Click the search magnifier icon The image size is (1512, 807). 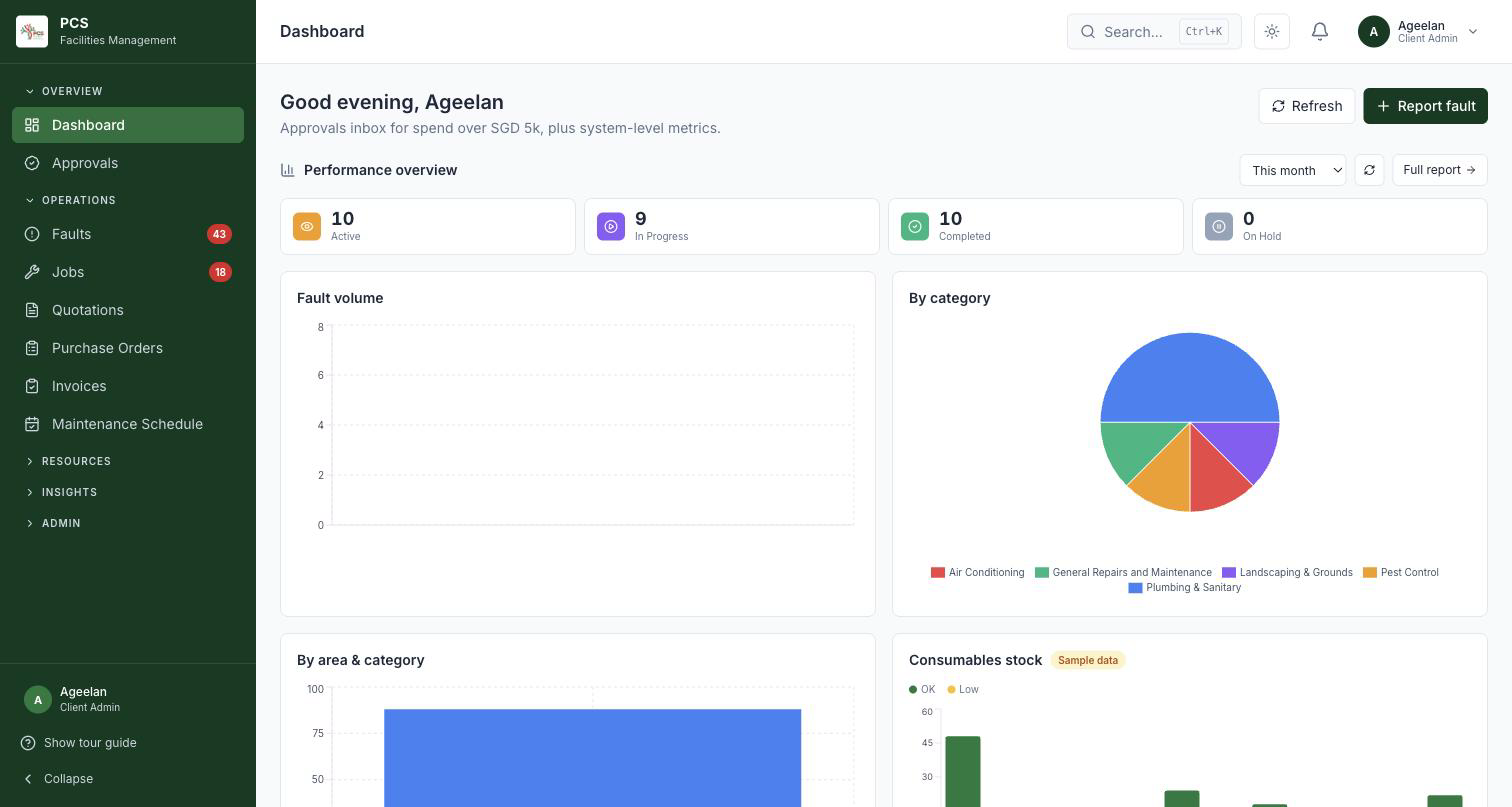[1088, 32]
